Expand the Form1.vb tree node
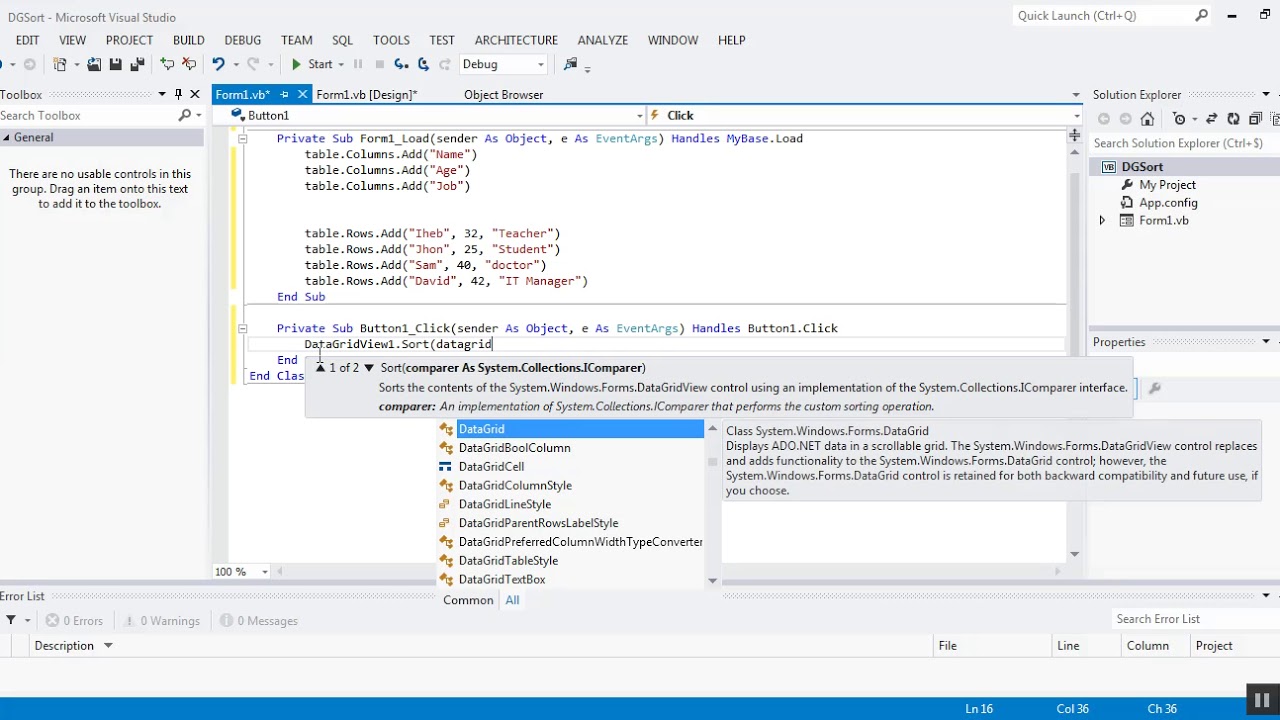 tap(1102, 220)
